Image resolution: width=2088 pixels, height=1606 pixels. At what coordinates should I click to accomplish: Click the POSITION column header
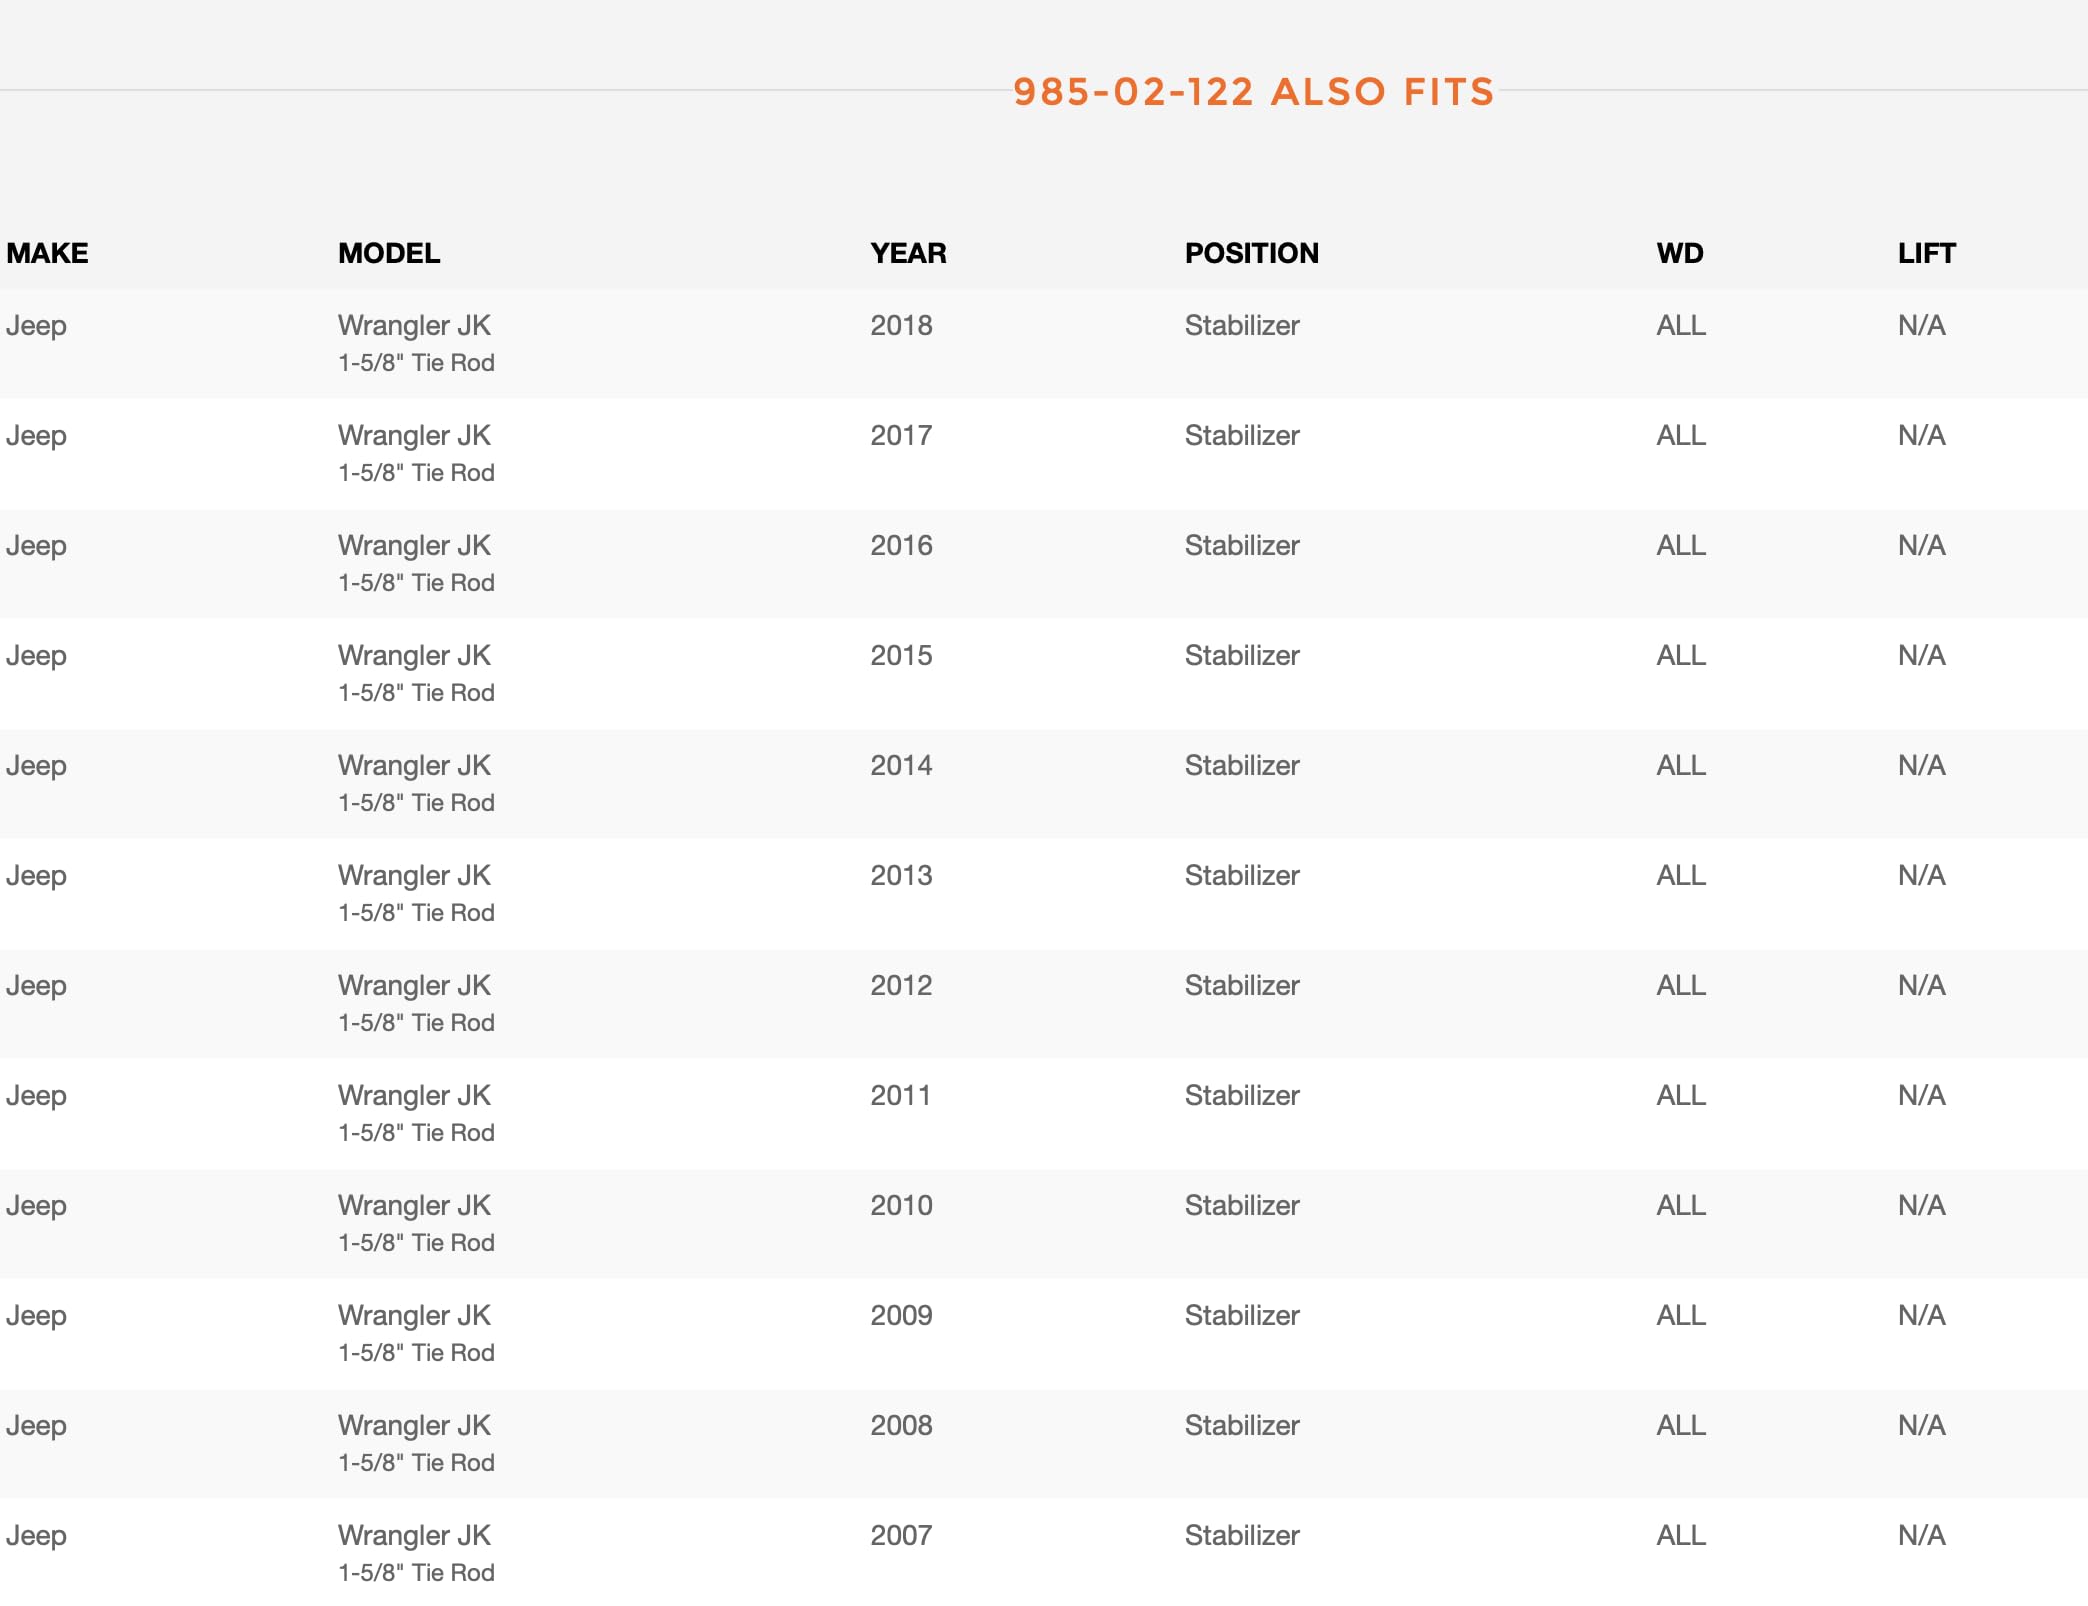tap(1251, 253)
